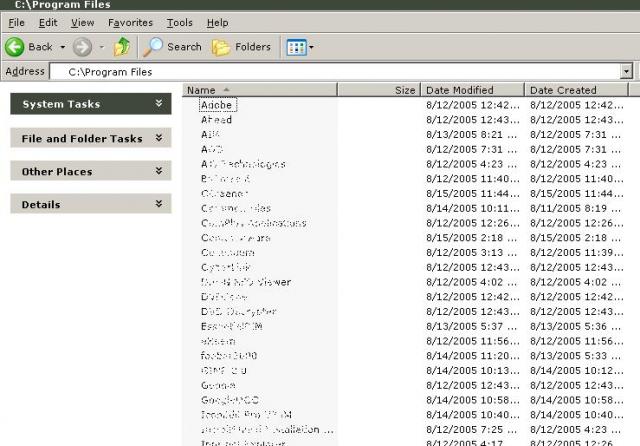Image resolution: width=640 pixels, height=446 pixels.
Task: Sort by the Size column header
Action: pos(379,90)
